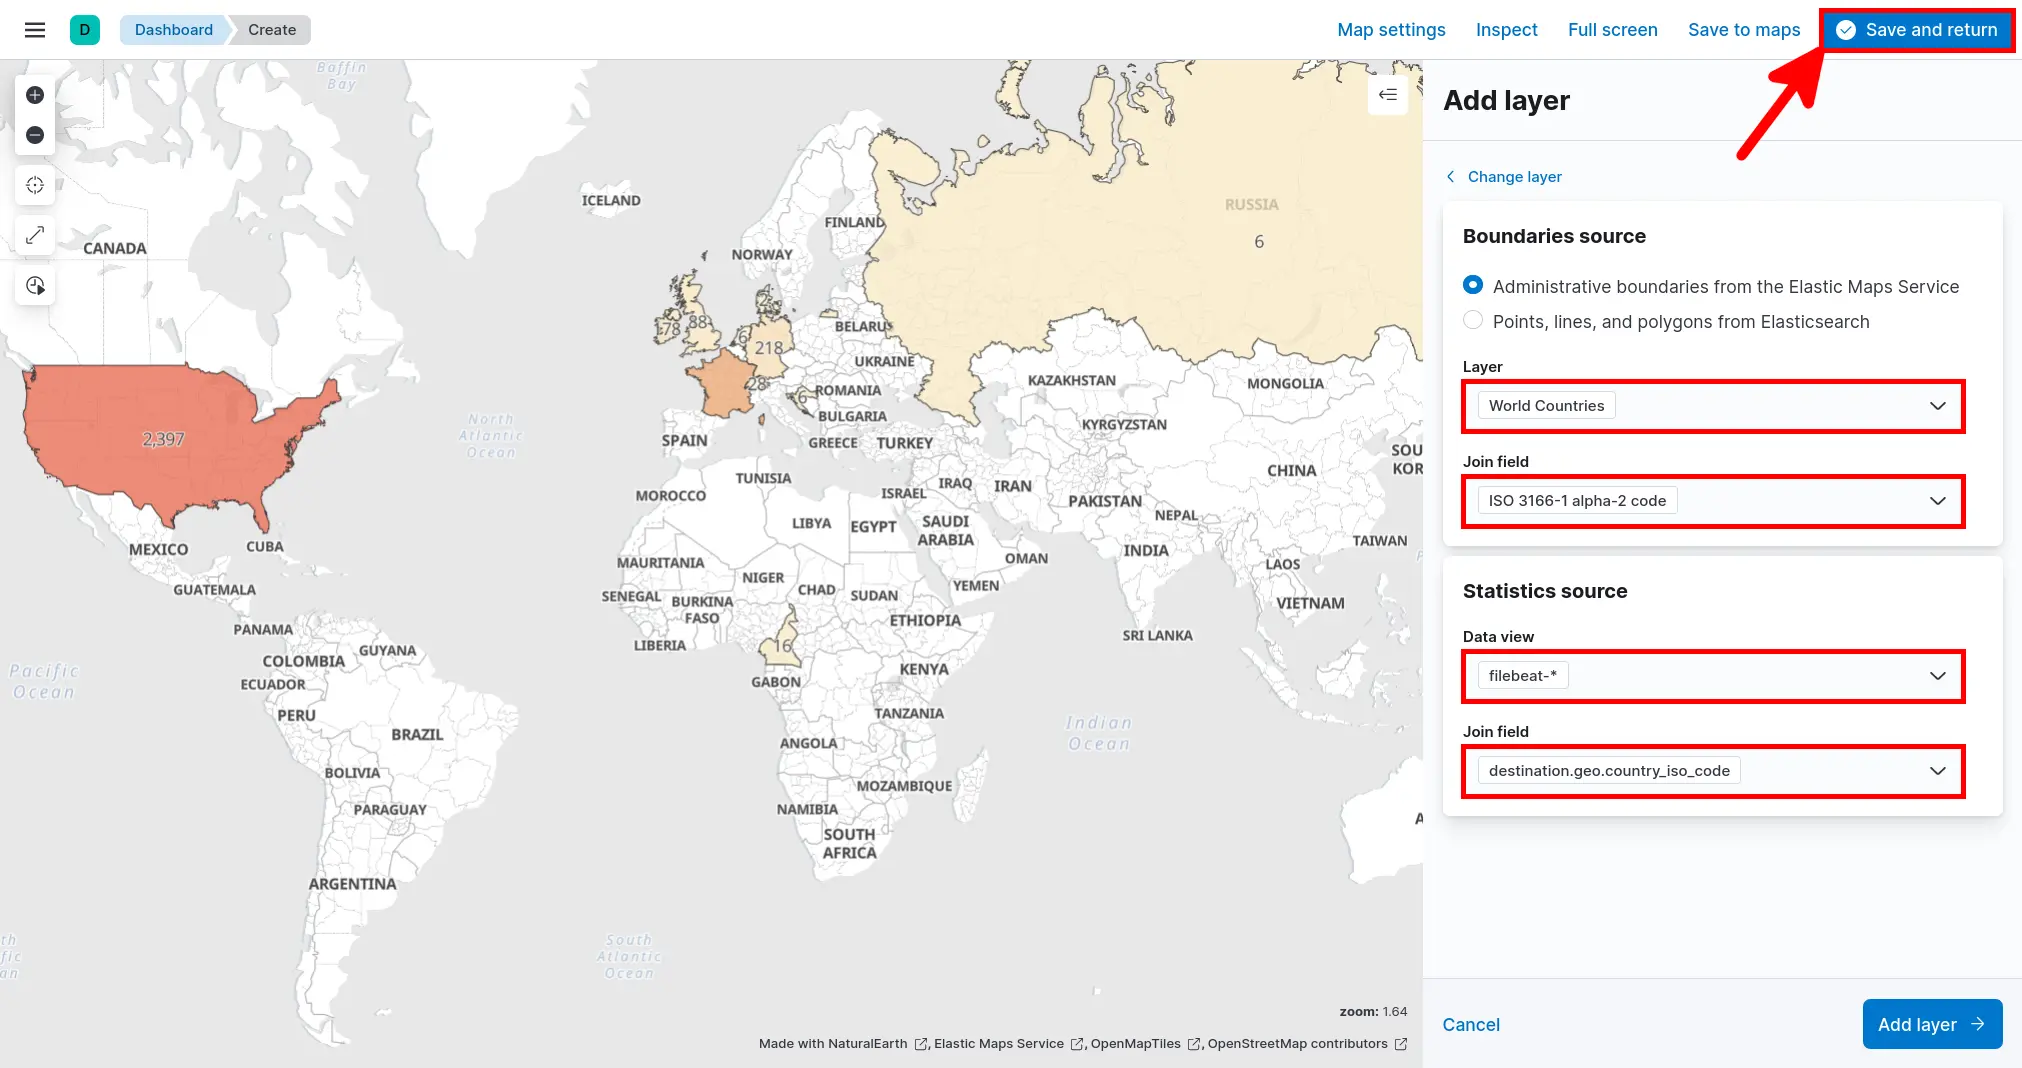Viewport: 2022px width, 1068px height.
Task: Click the Add layer button
Action: coord(1931,1024)
